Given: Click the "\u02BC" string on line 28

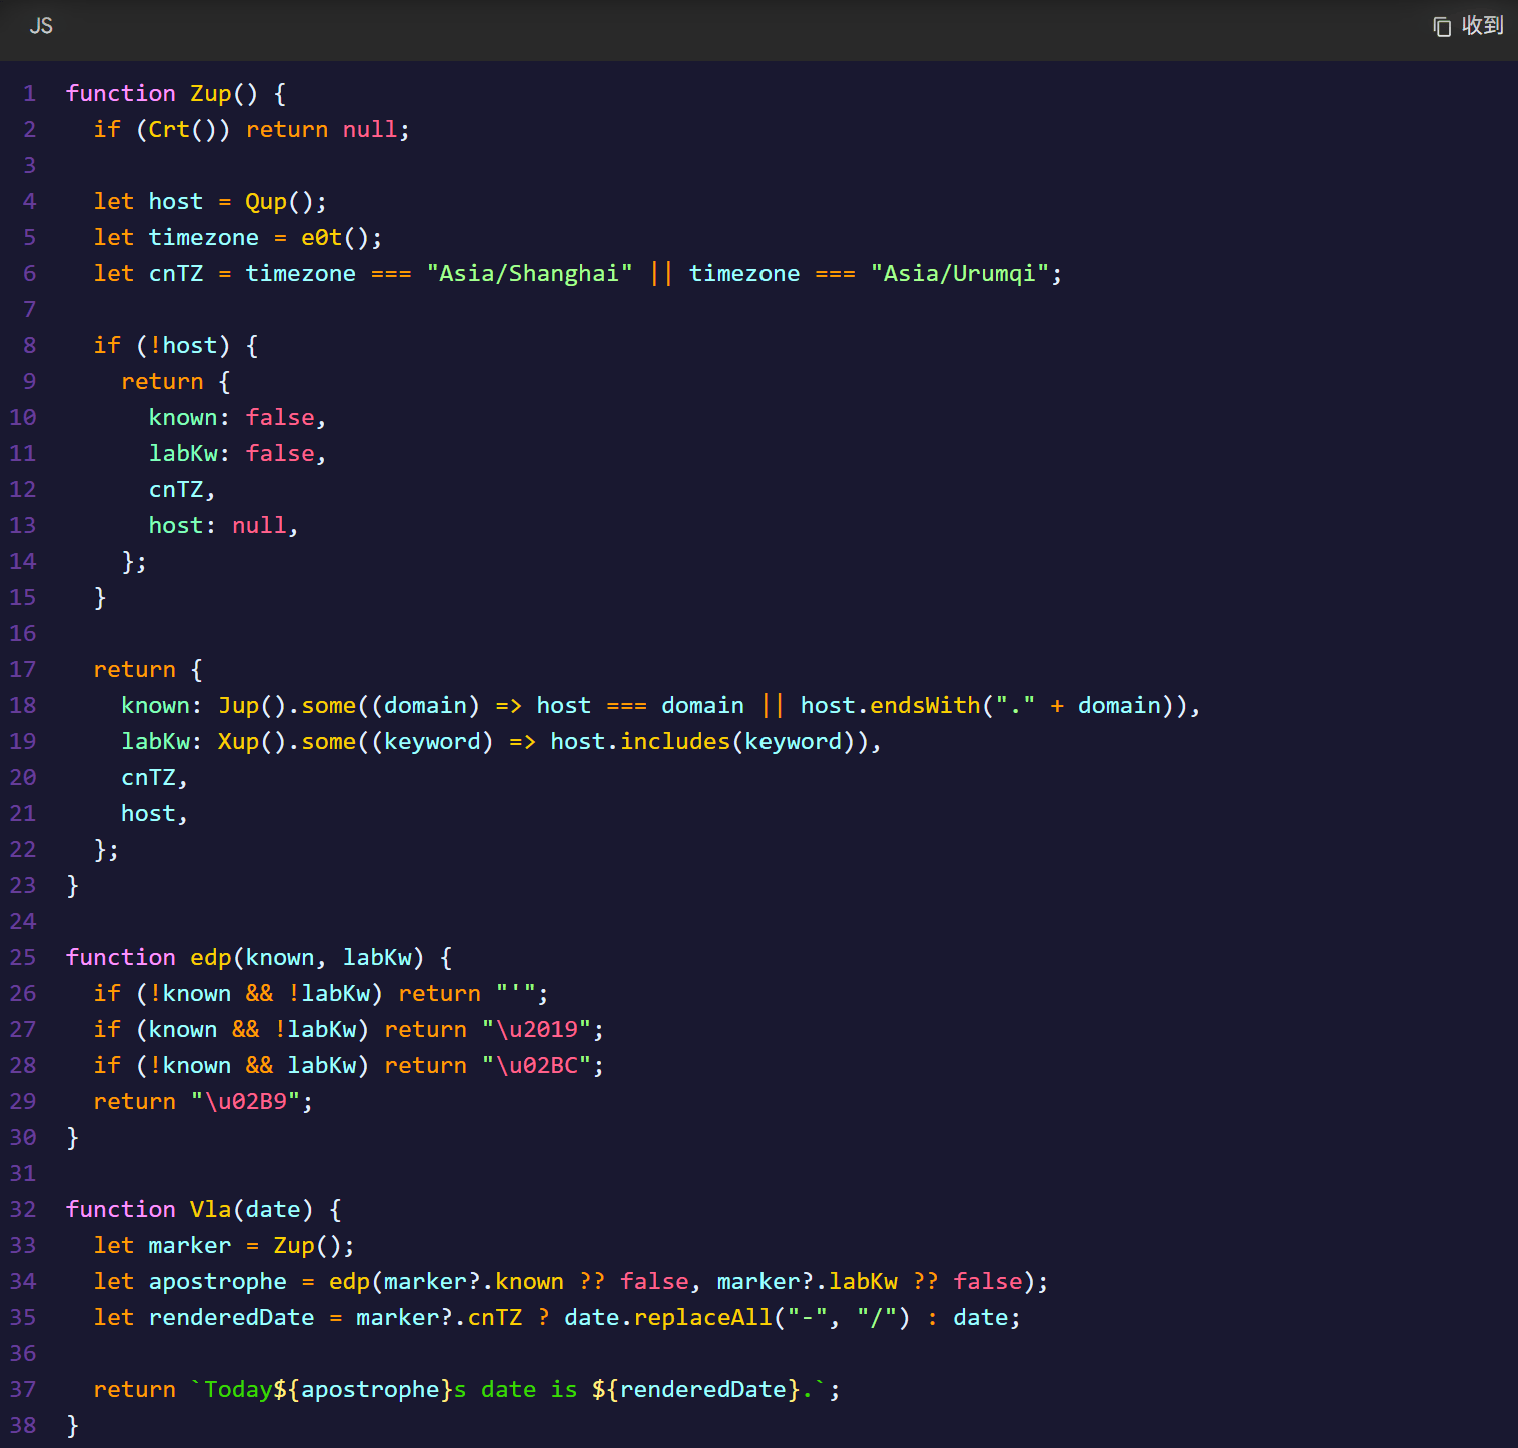Looking at the screenshot, I should pyautogui.click(x=537, y=1066).
